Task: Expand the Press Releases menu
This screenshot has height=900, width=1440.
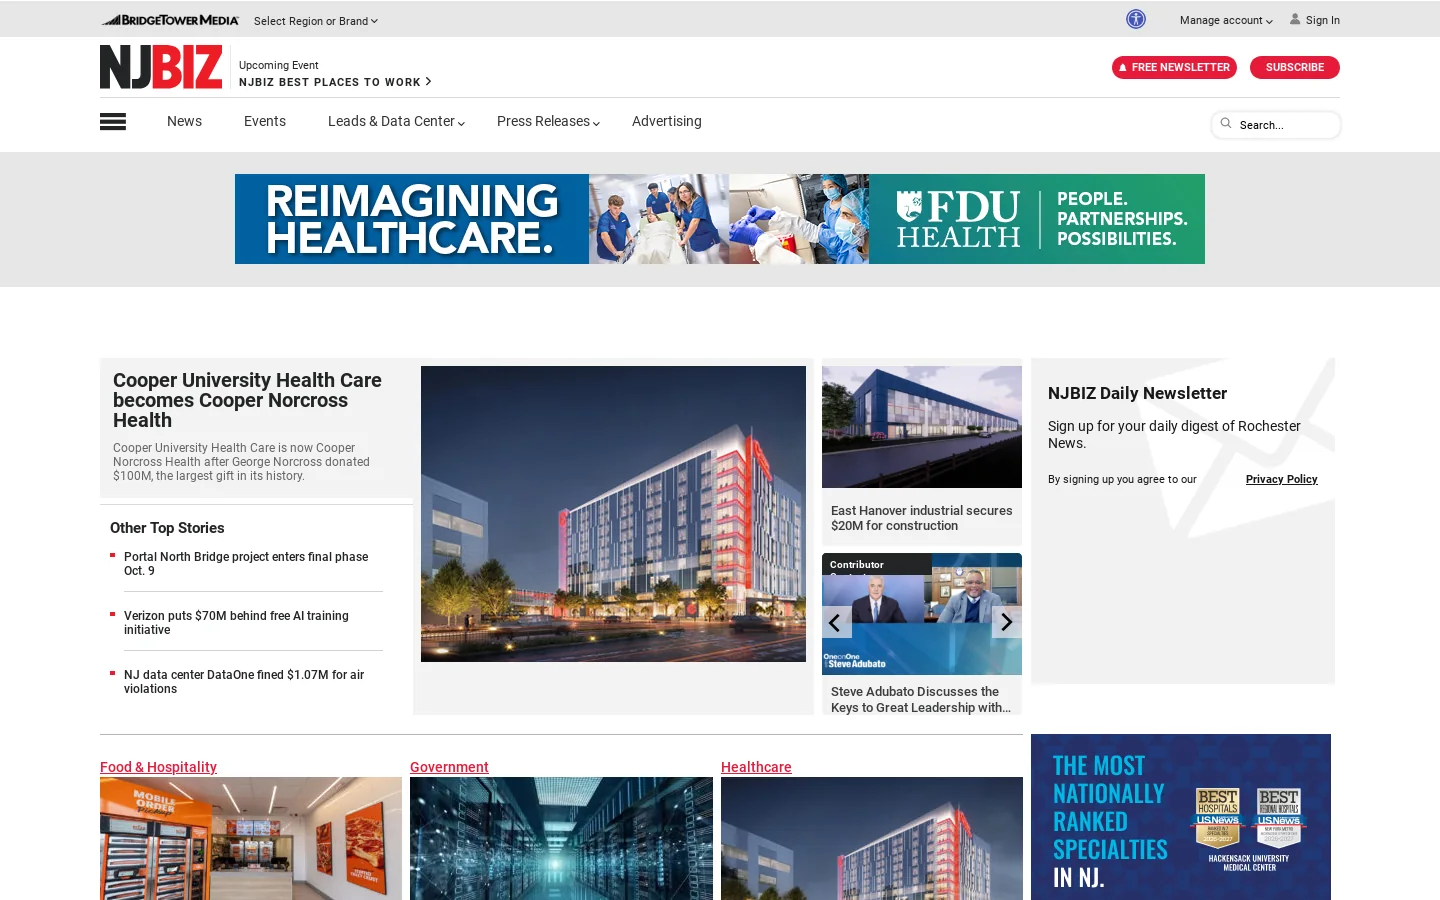Action: [x=548, y=121]
